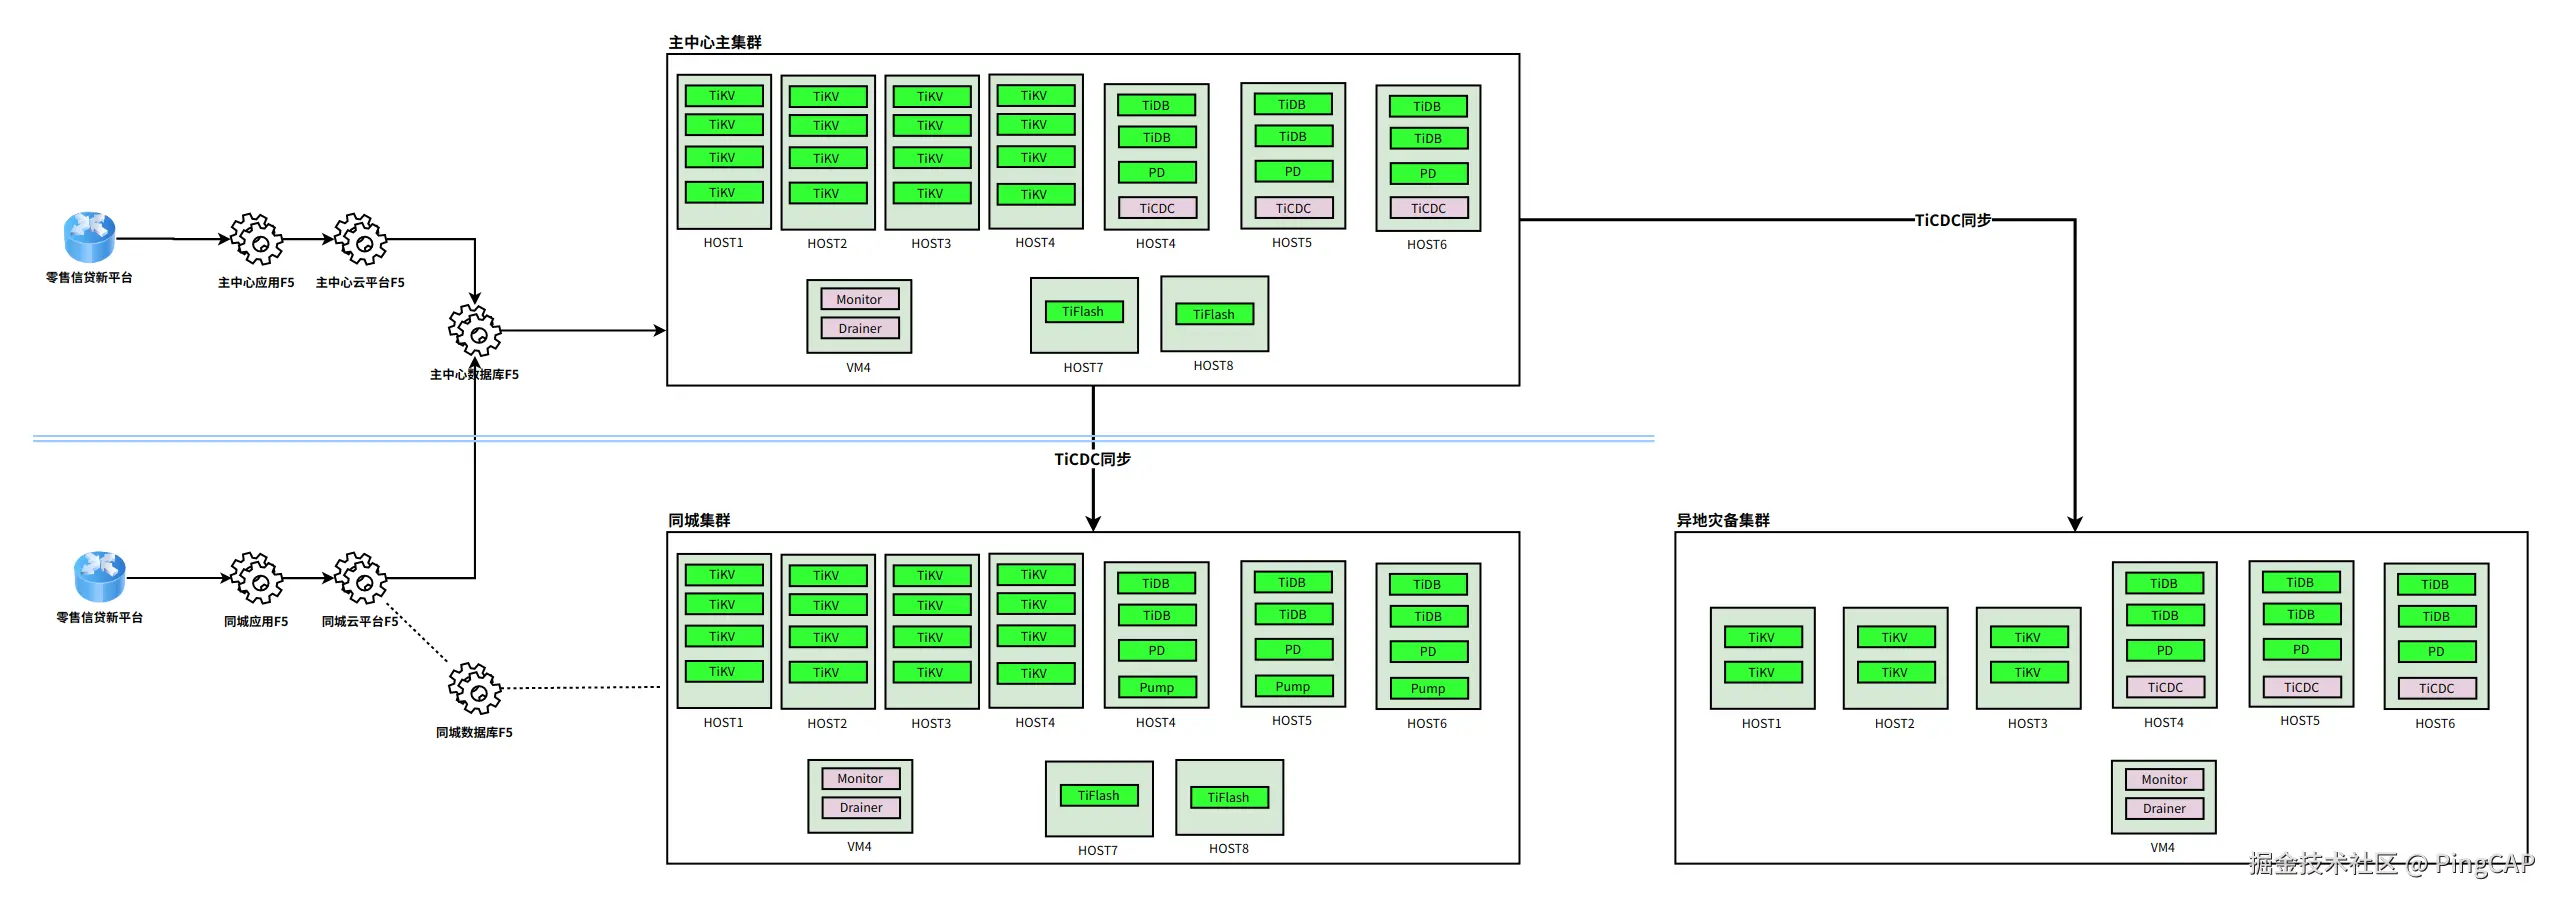Select Monitor box in 主中心主集群 VM4
Screen dimensions: 2560x904
coord(860,299)
